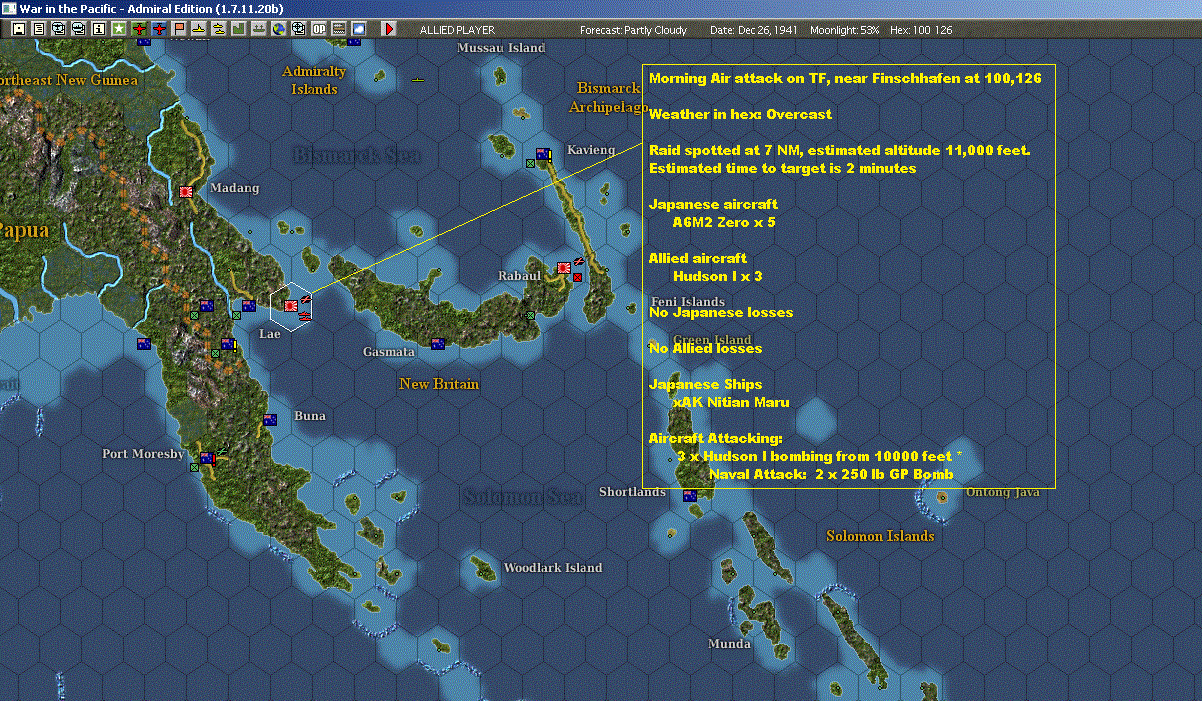Click the 'Forecast: Partly Cloudy' status text
Image resolution: width=1202 pixels, height=701 pixels.
click(x=634, y=30)
